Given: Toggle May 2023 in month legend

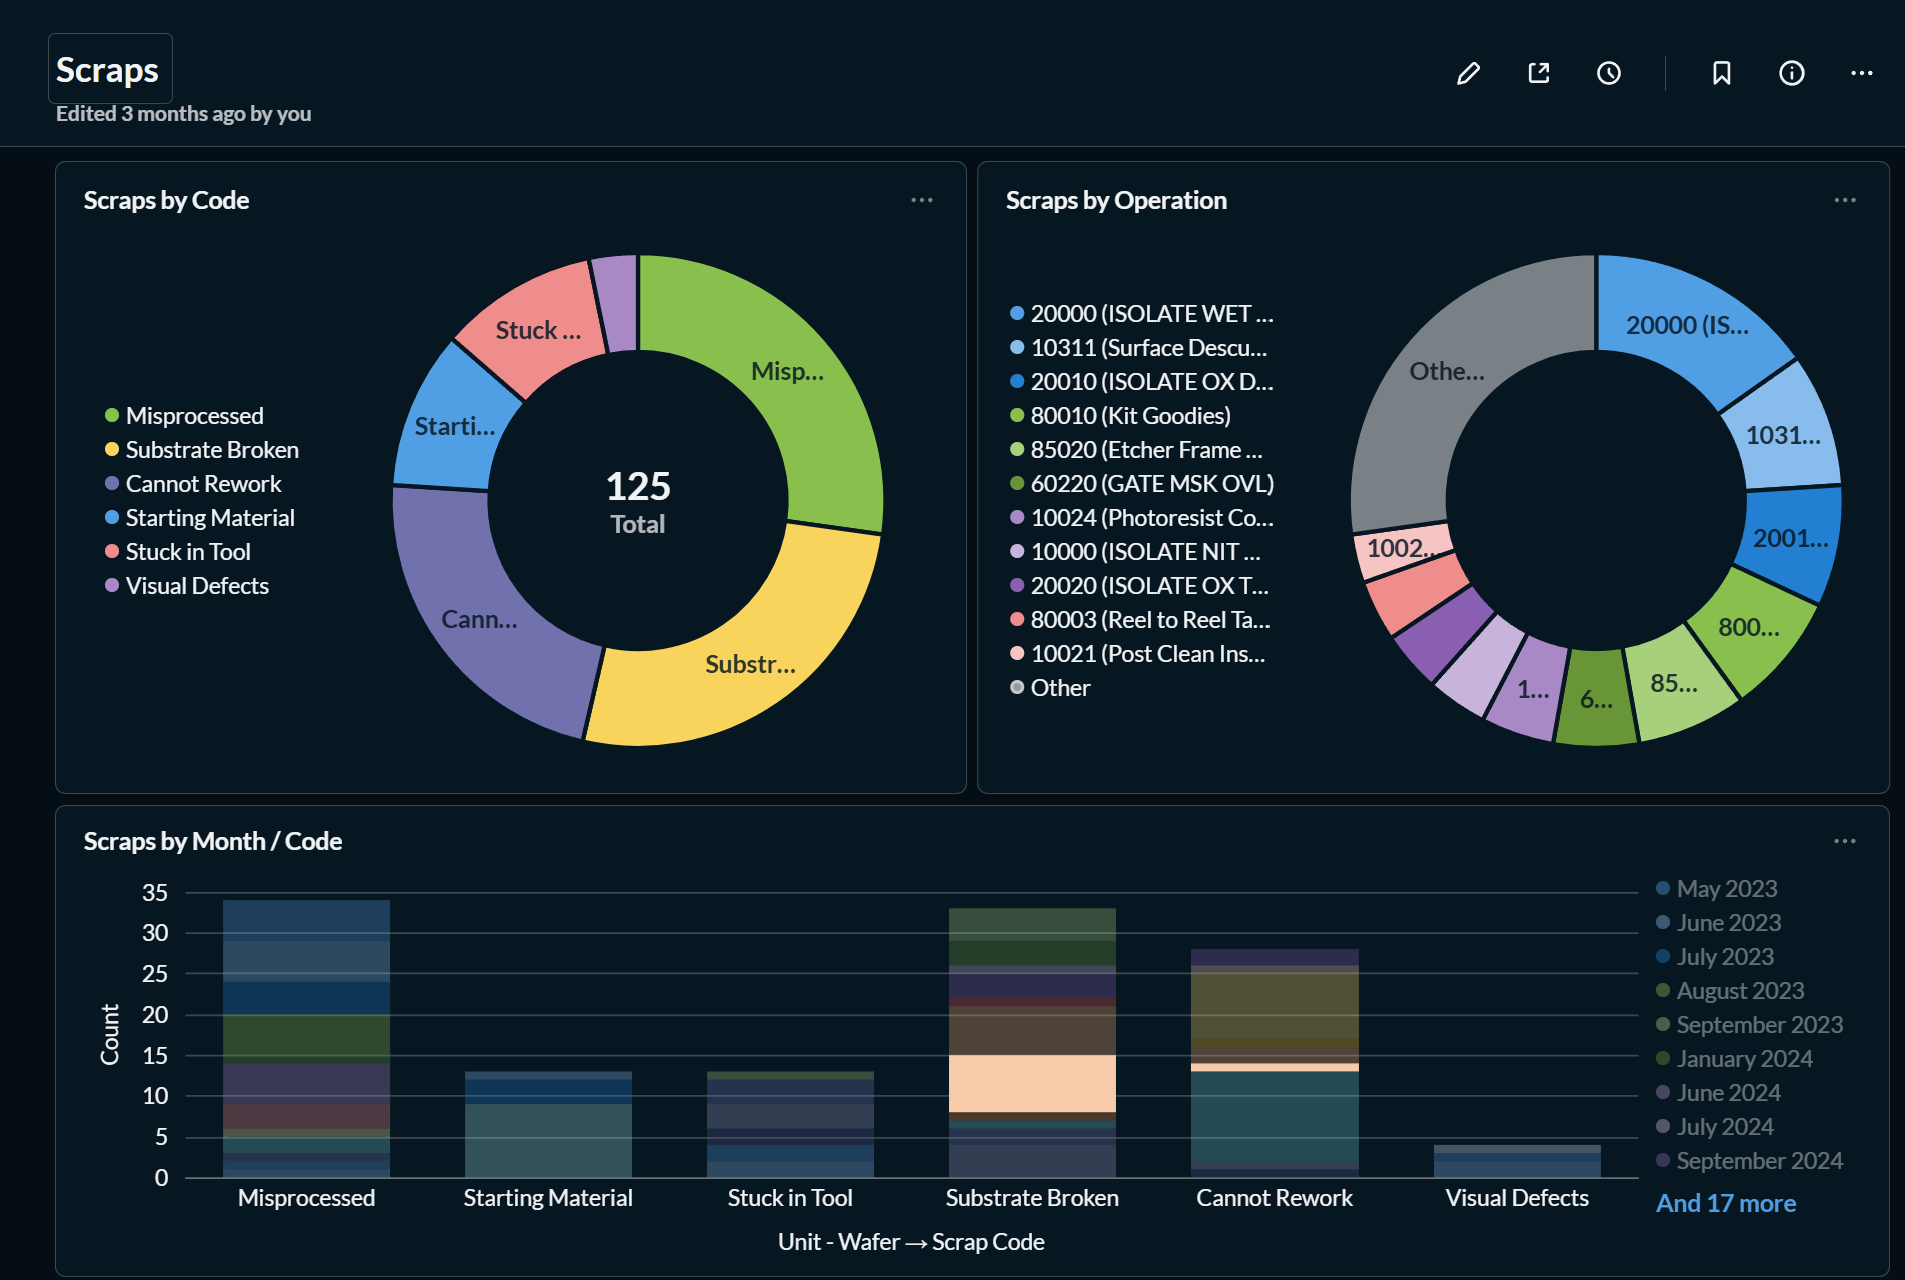Looking at the screenshot, I should 1717,888.
